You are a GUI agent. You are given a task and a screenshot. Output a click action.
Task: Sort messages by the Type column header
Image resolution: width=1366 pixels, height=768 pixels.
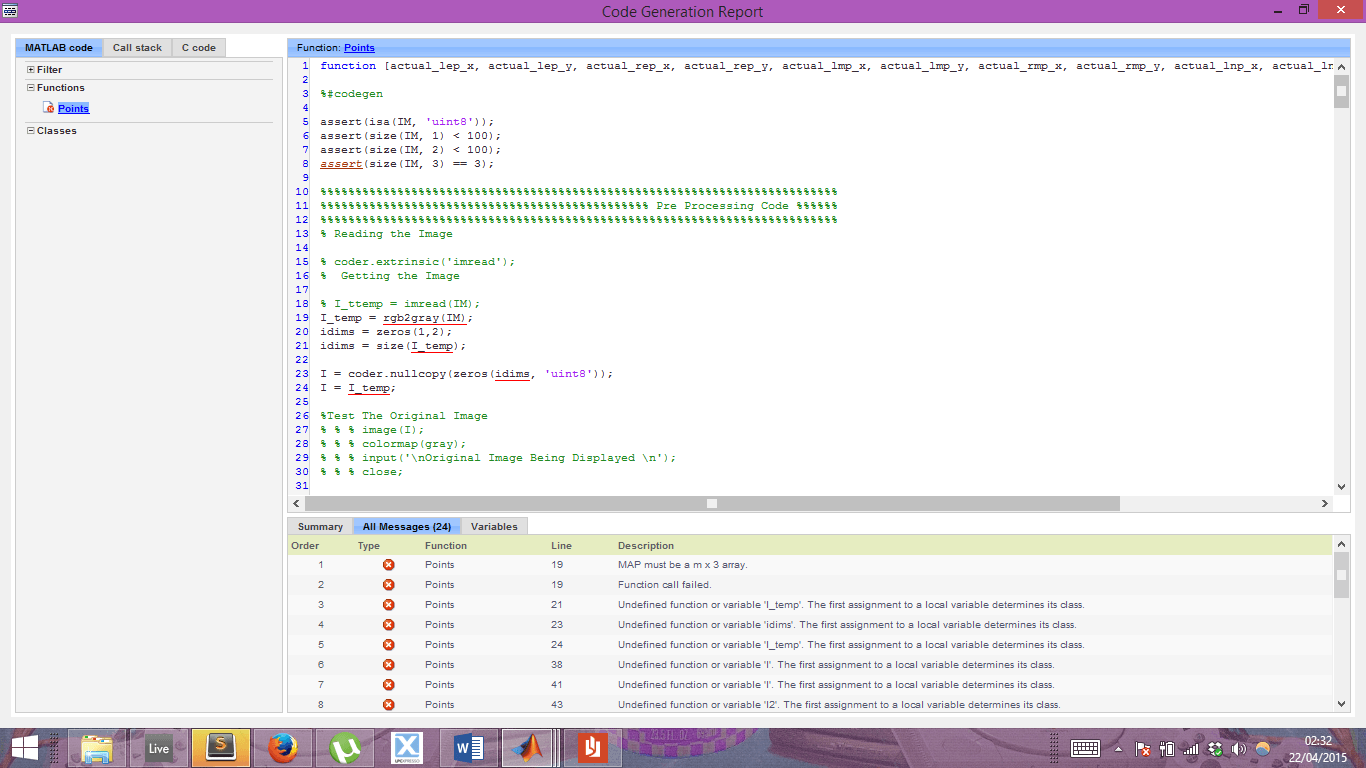point(369,546)
